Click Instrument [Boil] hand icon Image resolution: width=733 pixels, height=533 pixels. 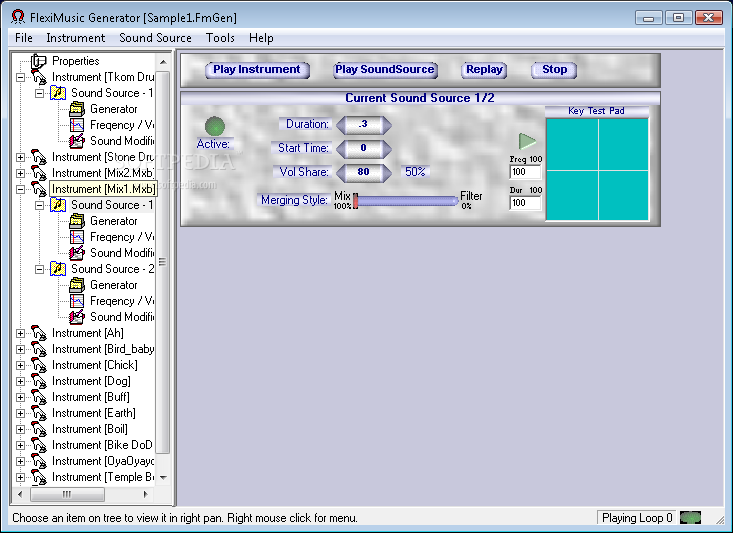point(39,429)
